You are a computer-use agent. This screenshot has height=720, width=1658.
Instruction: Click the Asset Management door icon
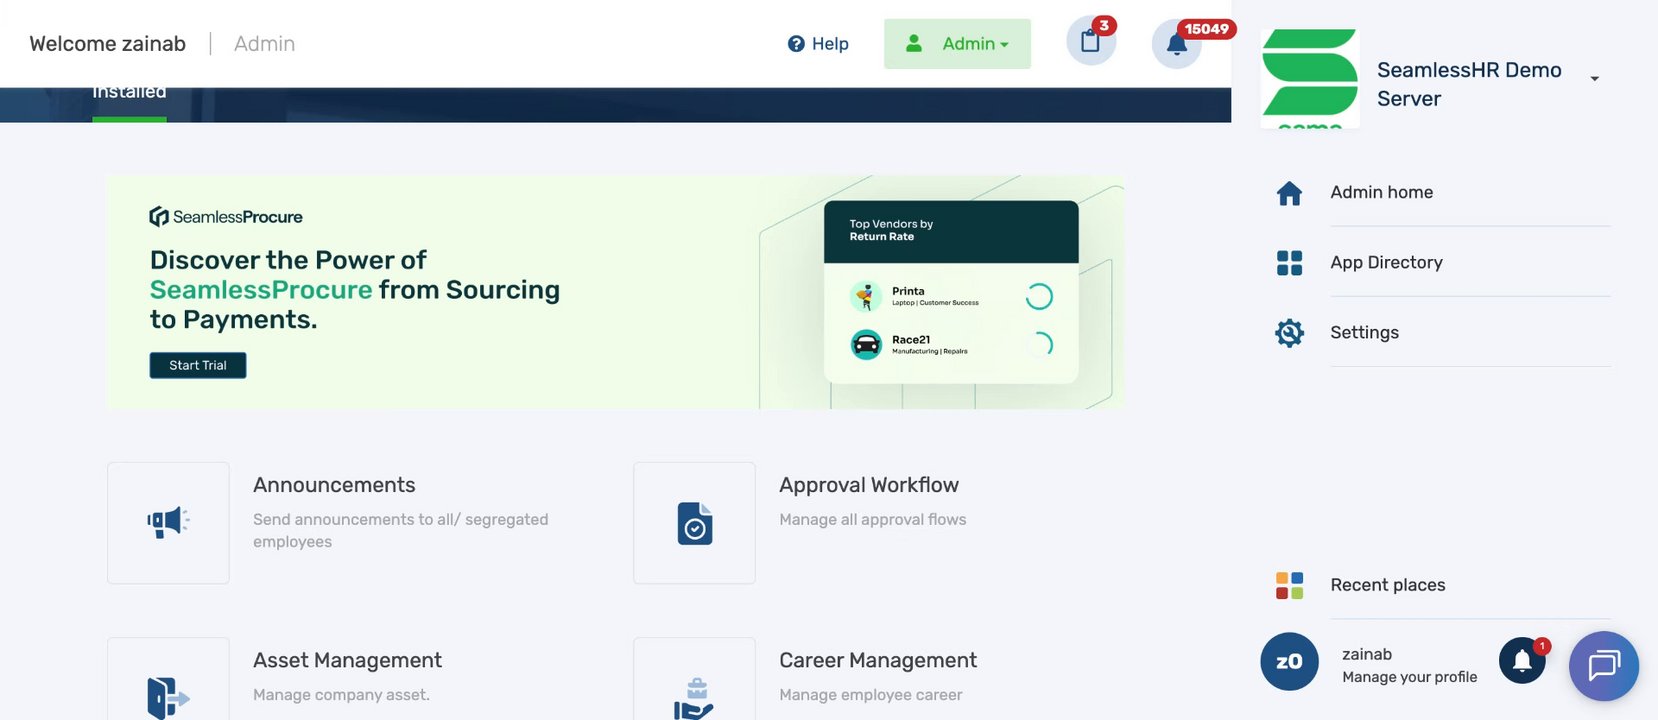tap(168, 698)
